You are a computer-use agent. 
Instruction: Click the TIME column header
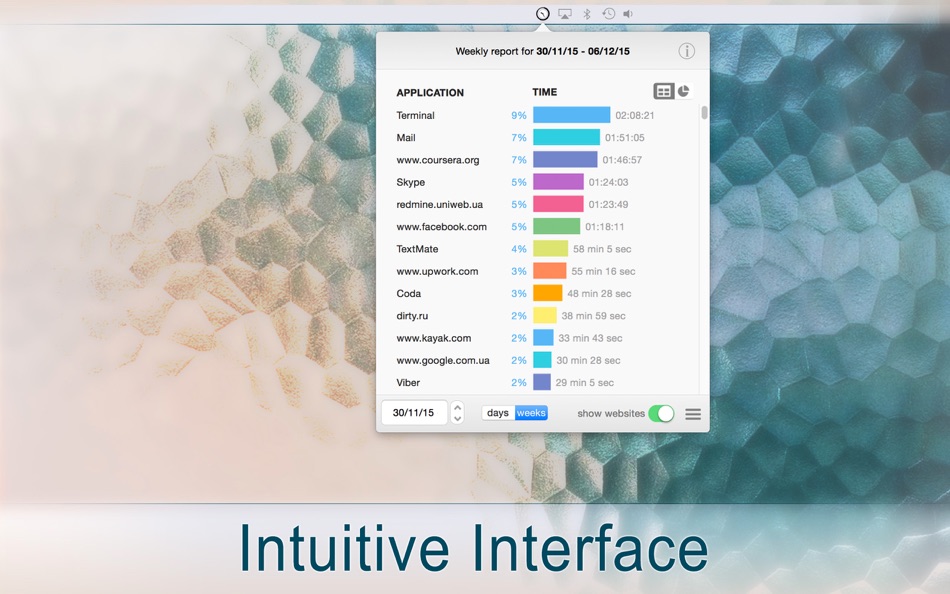click(x=545, y=92)
